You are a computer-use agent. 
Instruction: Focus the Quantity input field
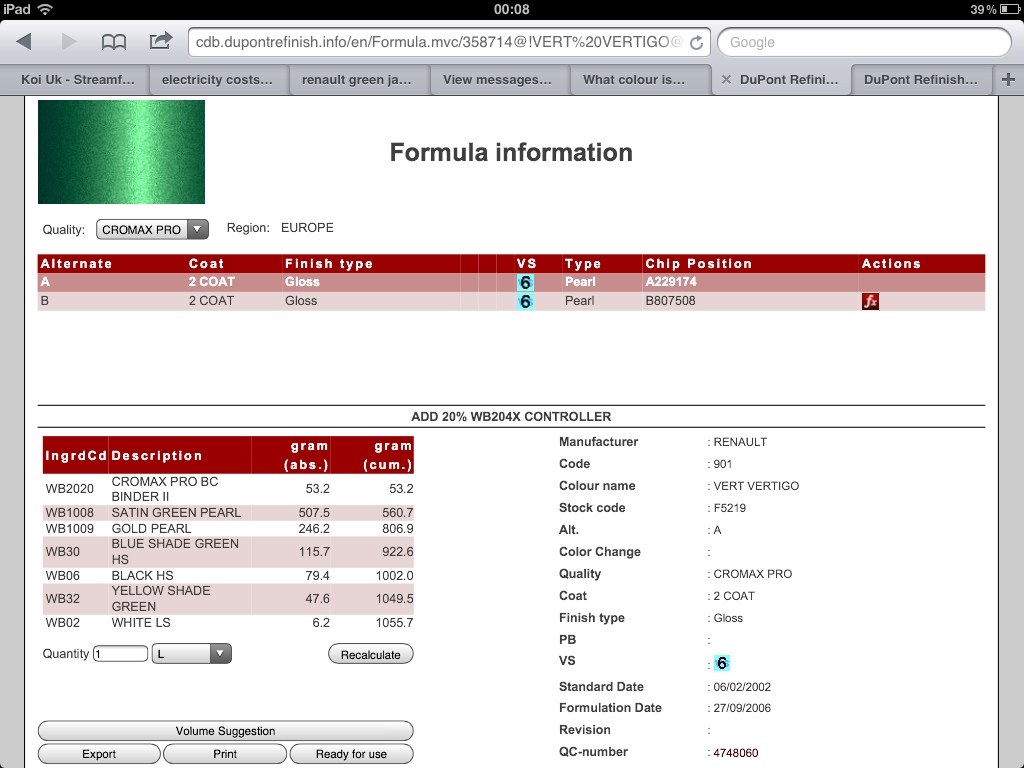(x=120, y=654)
